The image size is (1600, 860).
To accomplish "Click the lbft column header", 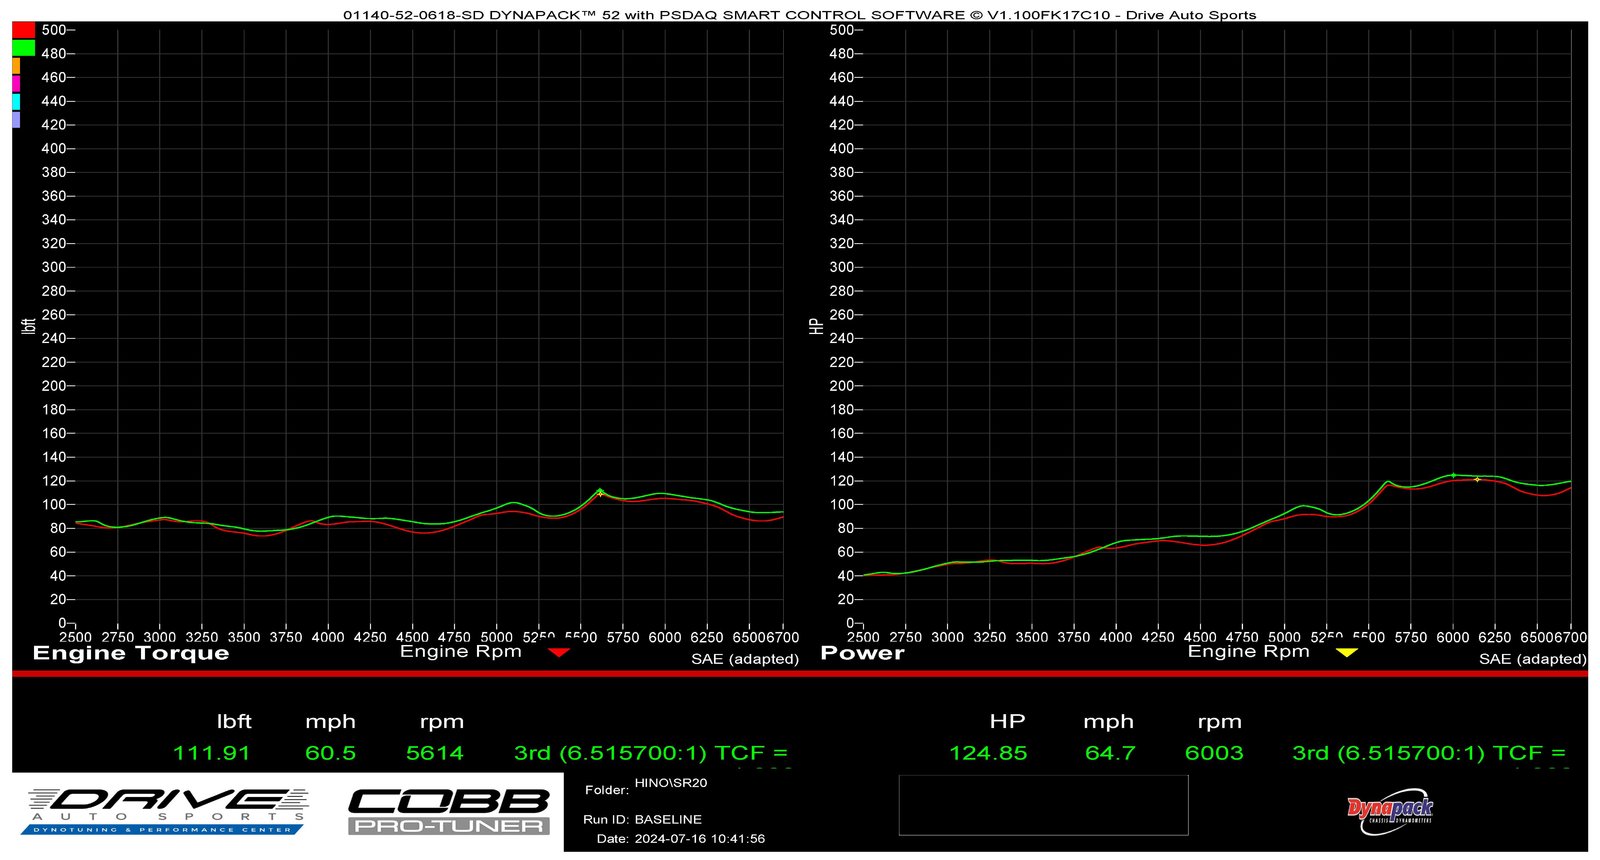I will click(x=234, y=722).
